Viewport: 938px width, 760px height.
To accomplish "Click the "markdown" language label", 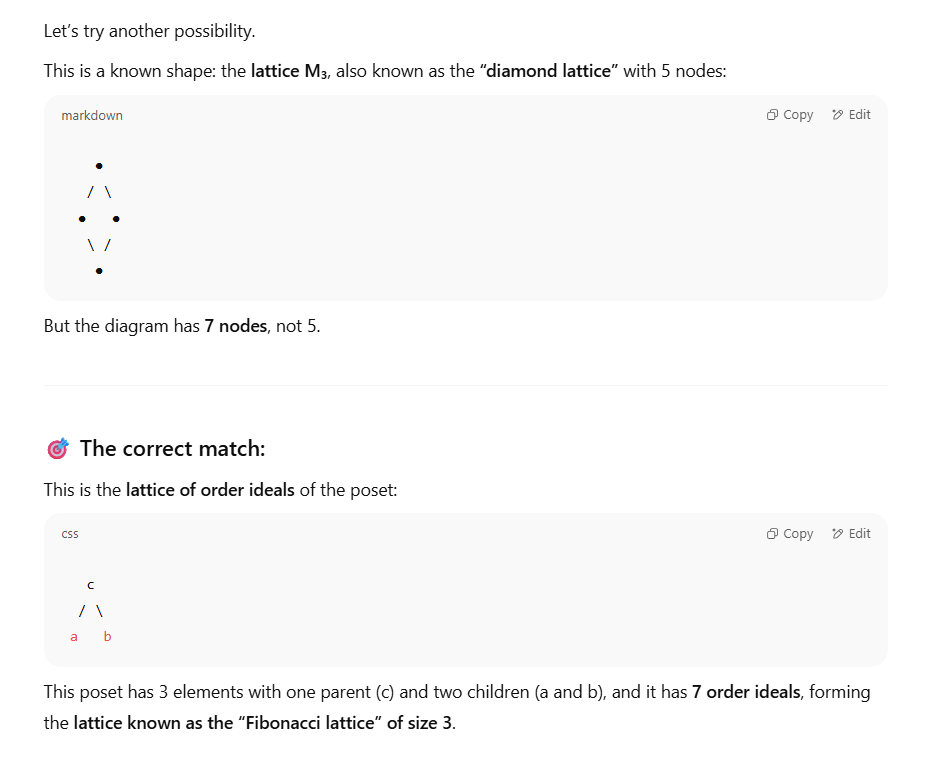I will click(x=92, y=115).
